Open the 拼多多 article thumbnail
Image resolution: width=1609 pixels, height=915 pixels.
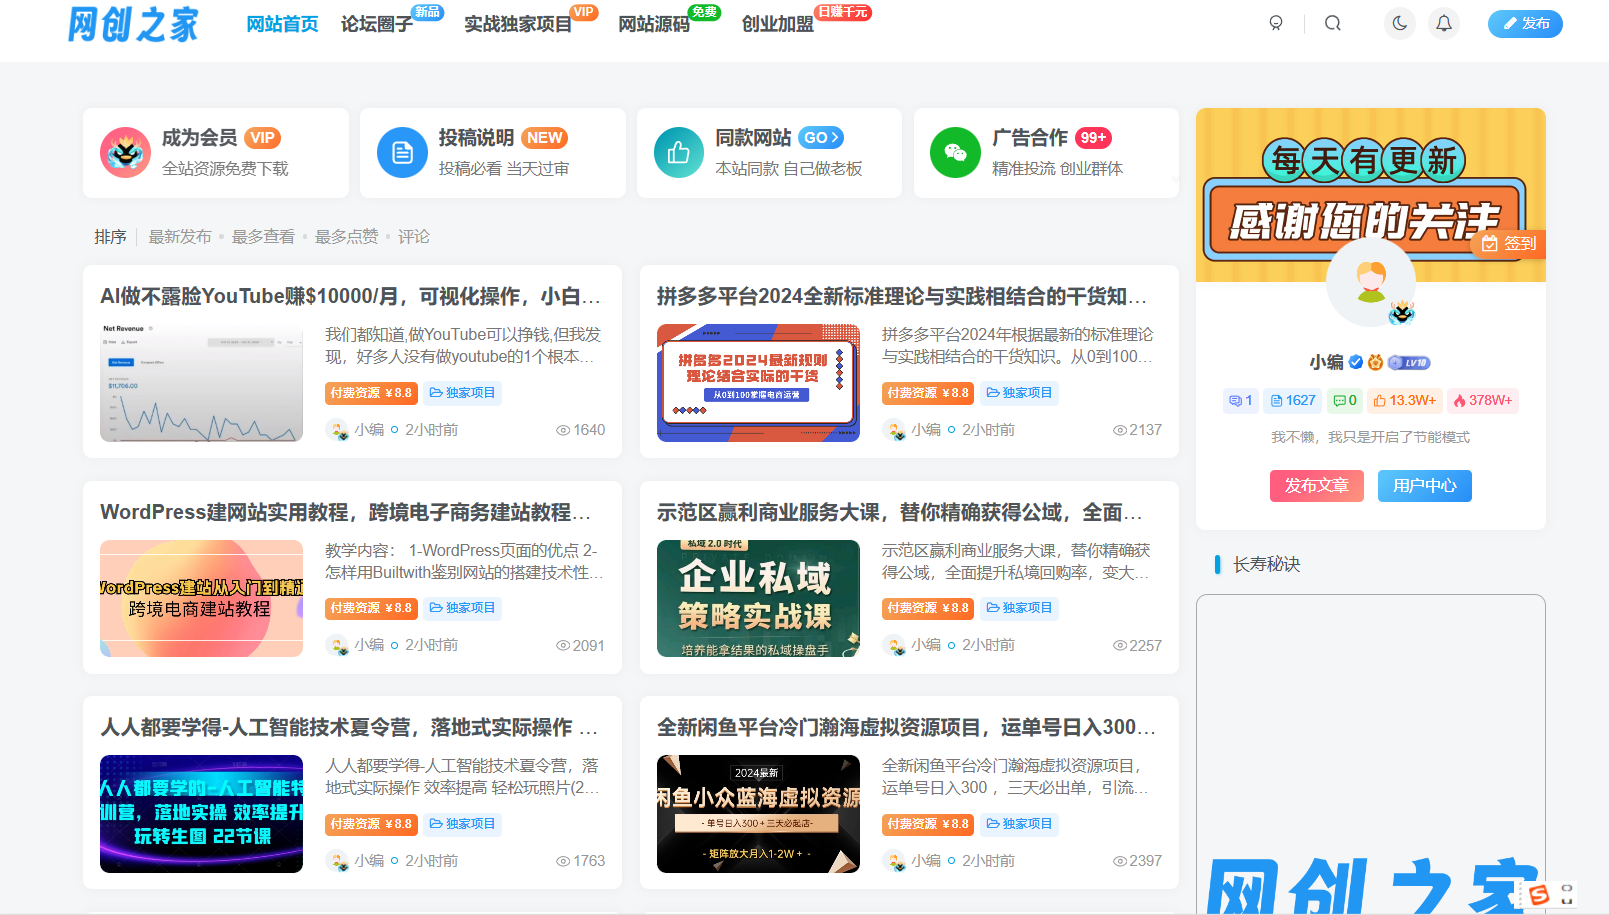[758, 383]
